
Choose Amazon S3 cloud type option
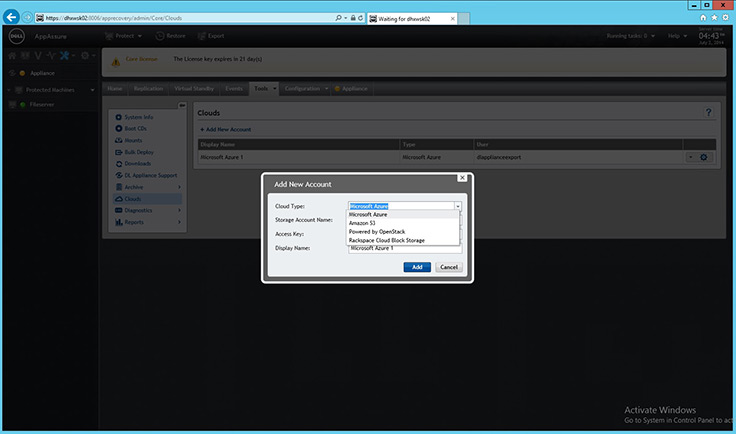click(x=403, y=223)
